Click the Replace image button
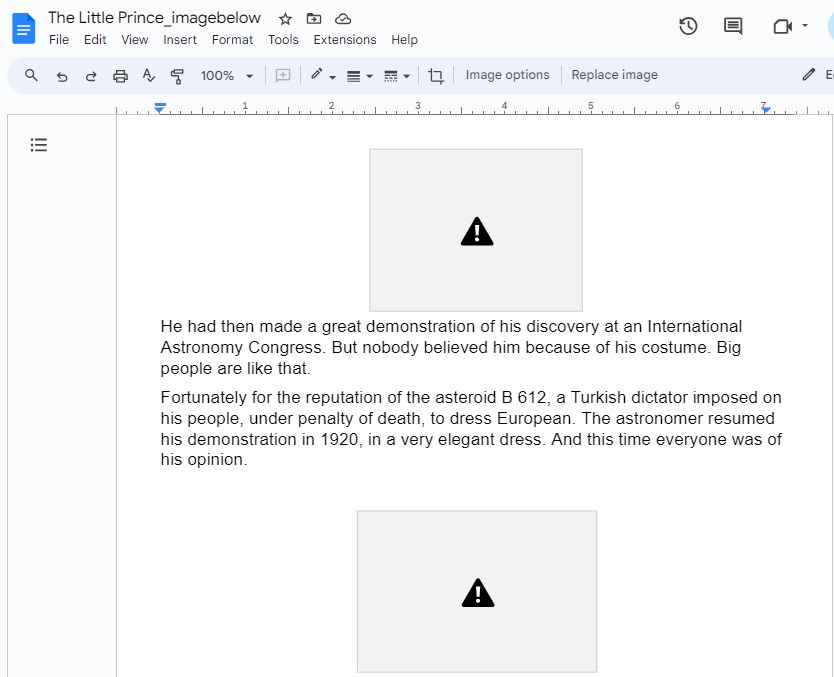 point(614,74)
